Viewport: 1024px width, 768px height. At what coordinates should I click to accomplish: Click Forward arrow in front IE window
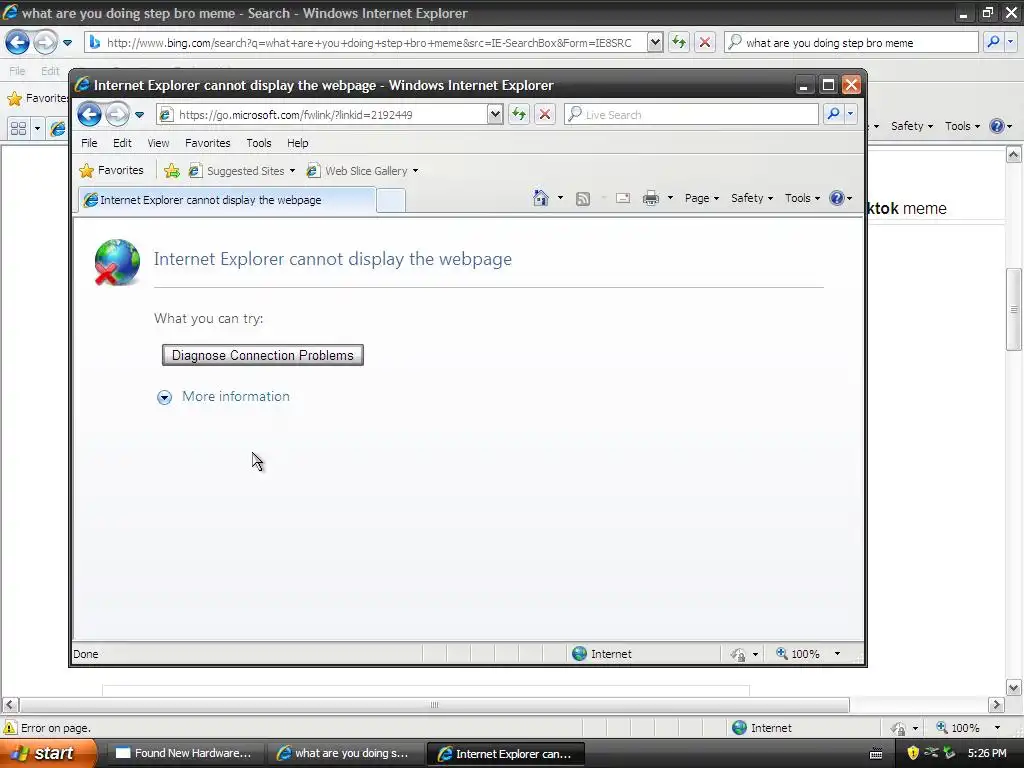pos(117,115)
